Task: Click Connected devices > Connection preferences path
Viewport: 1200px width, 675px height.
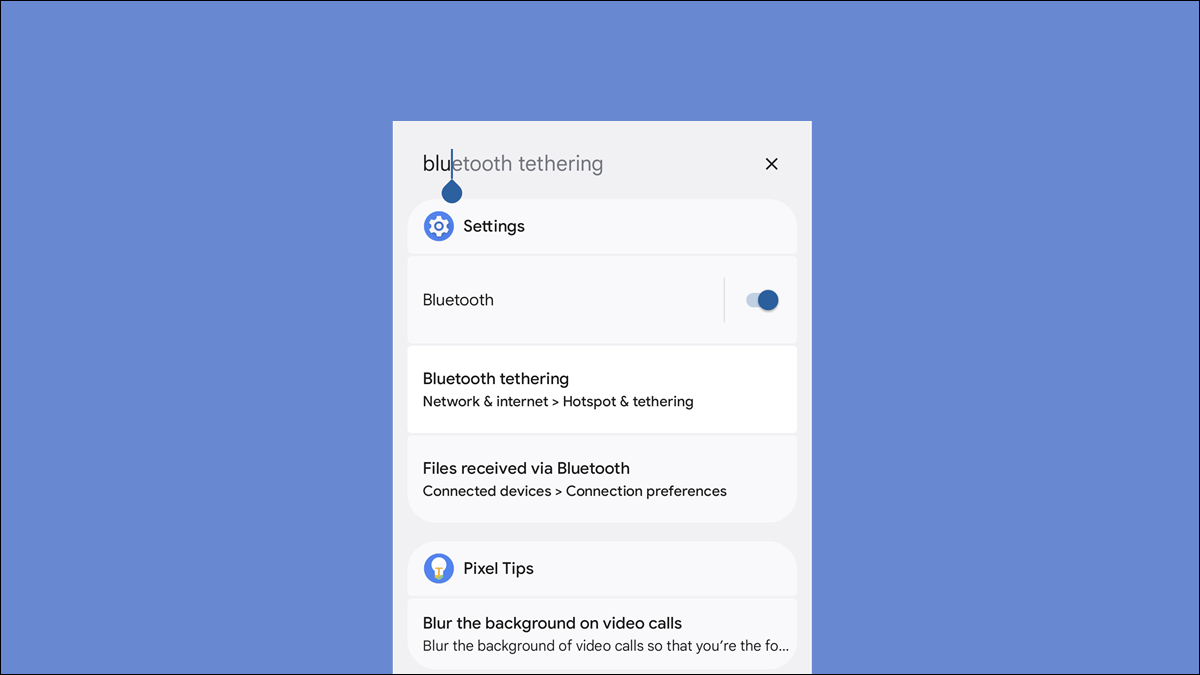Action: pos(574,491)
